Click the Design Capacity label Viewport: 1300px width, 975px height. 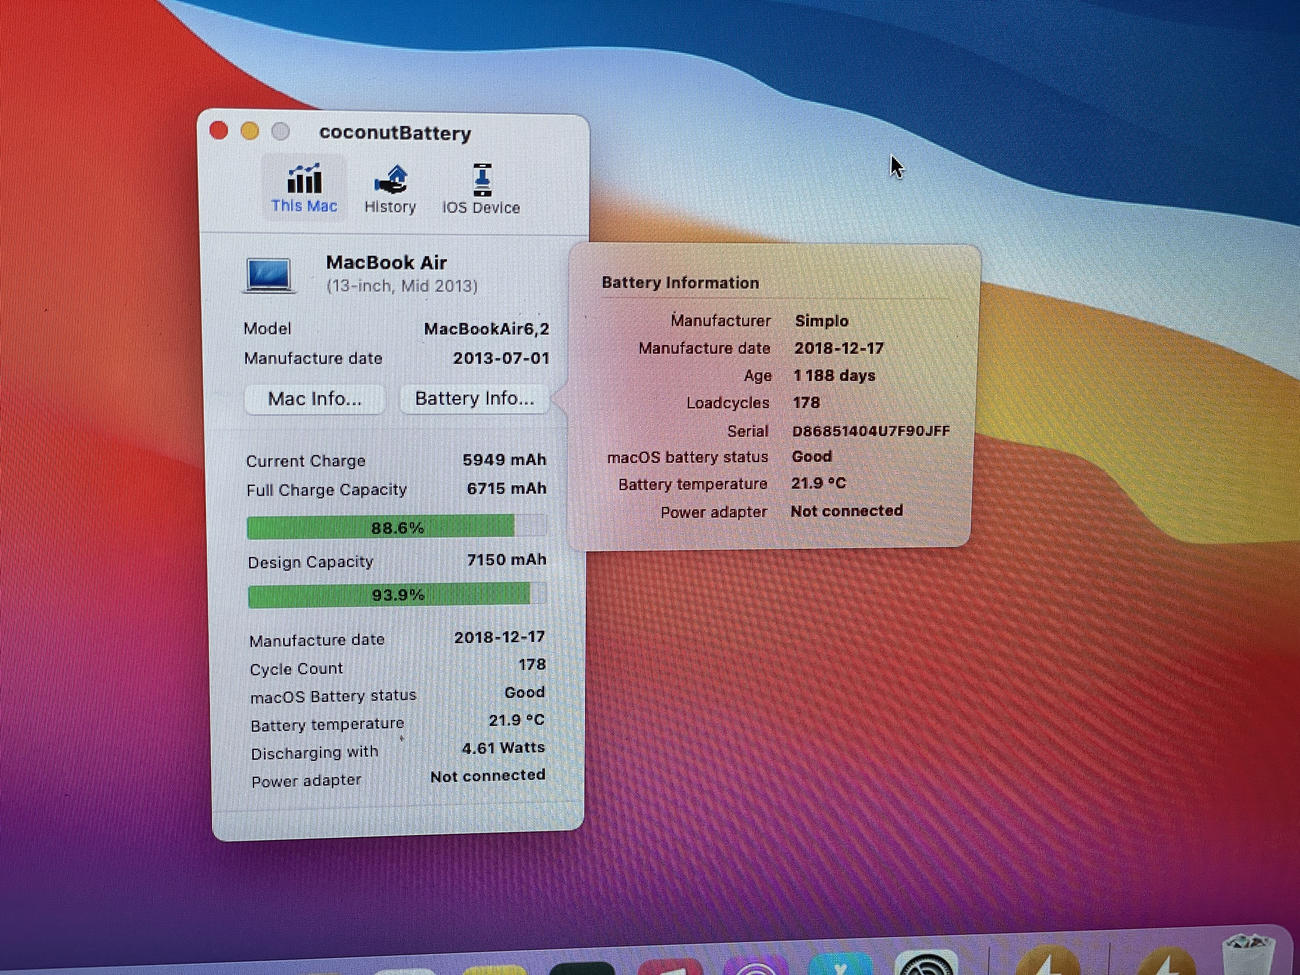pos(310,562)
